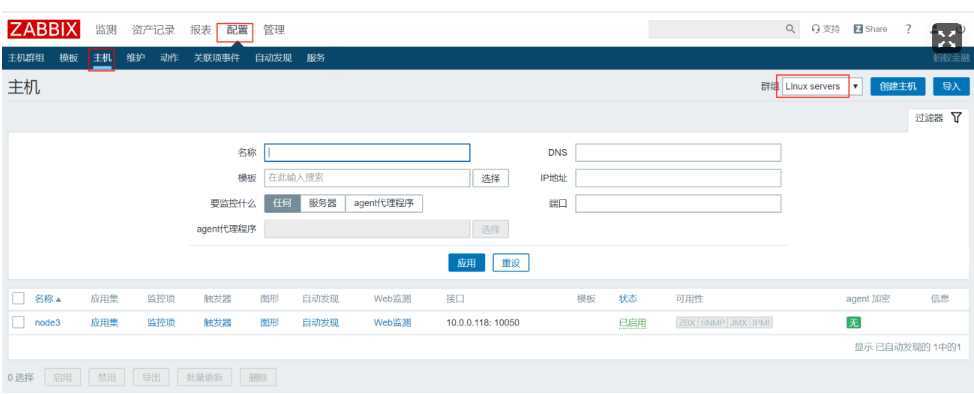This screenshot has height=394, width=974.
Task: Select the agent代理程序 monitoring option
Action: click(384, 203)
